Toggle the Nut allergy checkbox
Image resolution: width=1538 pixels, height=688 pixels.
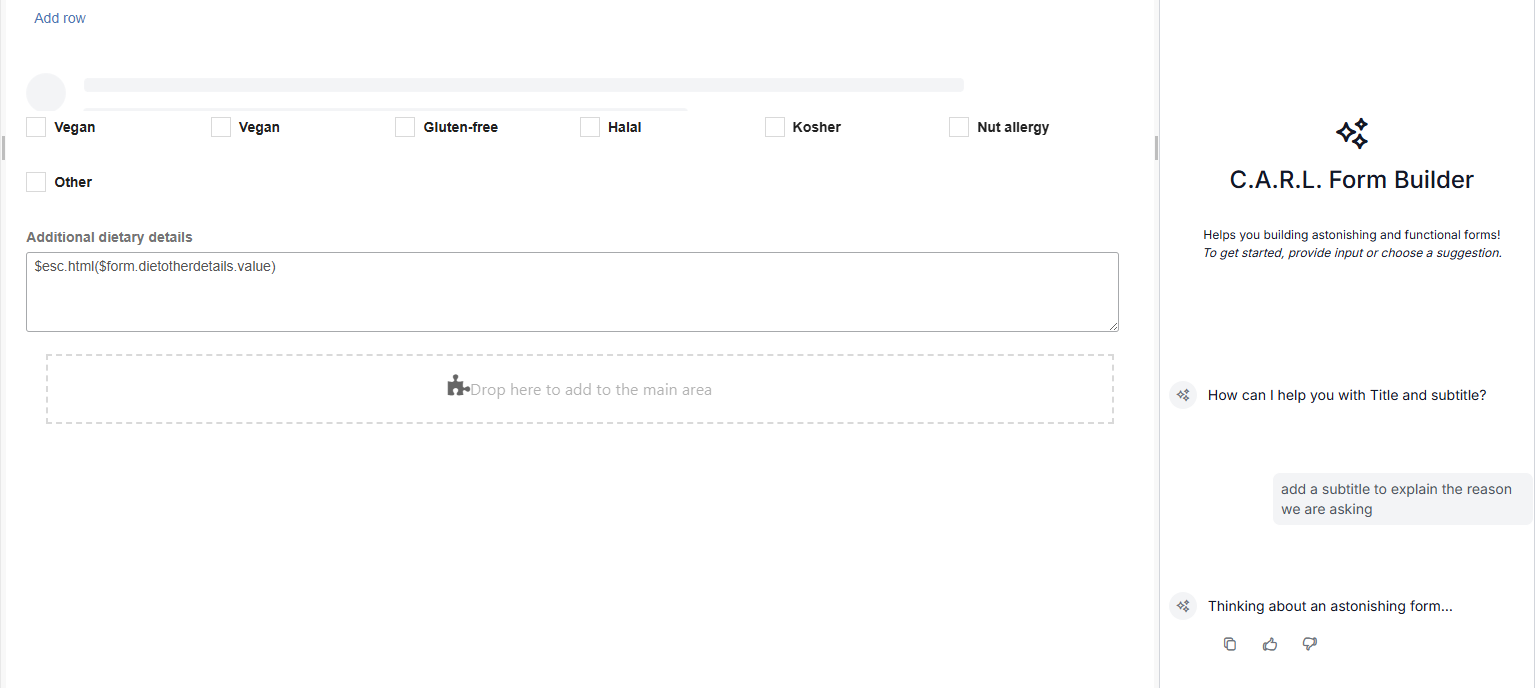click(x=959, y=127)
